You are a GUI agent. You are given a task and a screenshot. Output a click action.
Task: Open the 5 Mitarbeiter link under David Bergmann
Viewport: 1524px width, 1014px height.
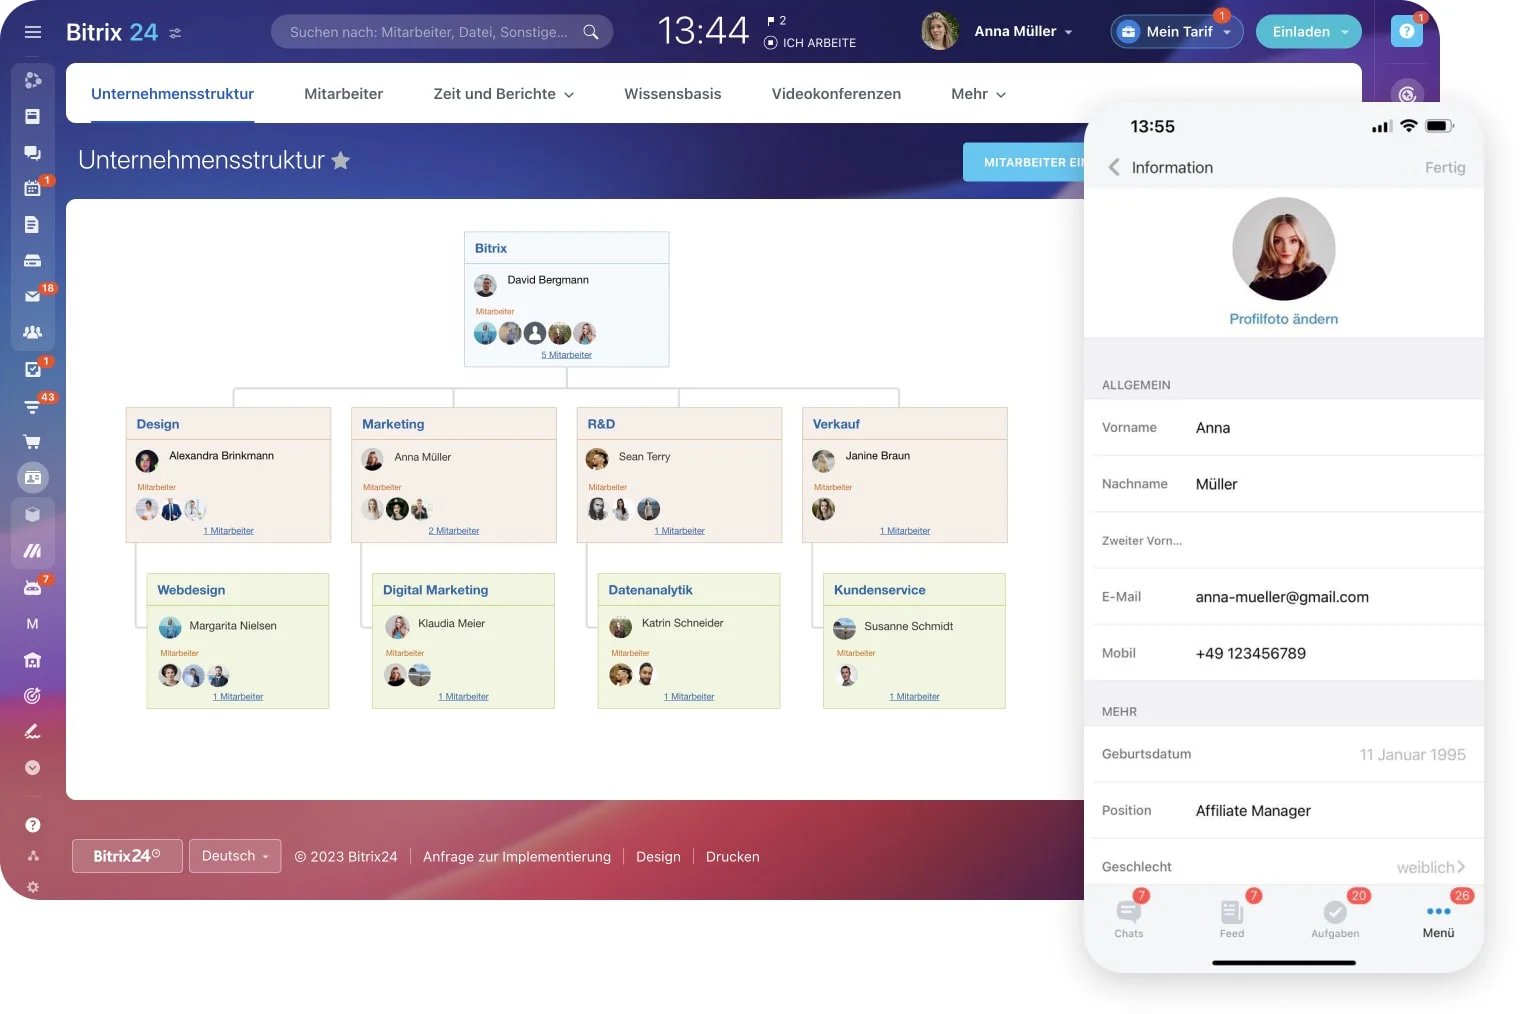(567, 353)
